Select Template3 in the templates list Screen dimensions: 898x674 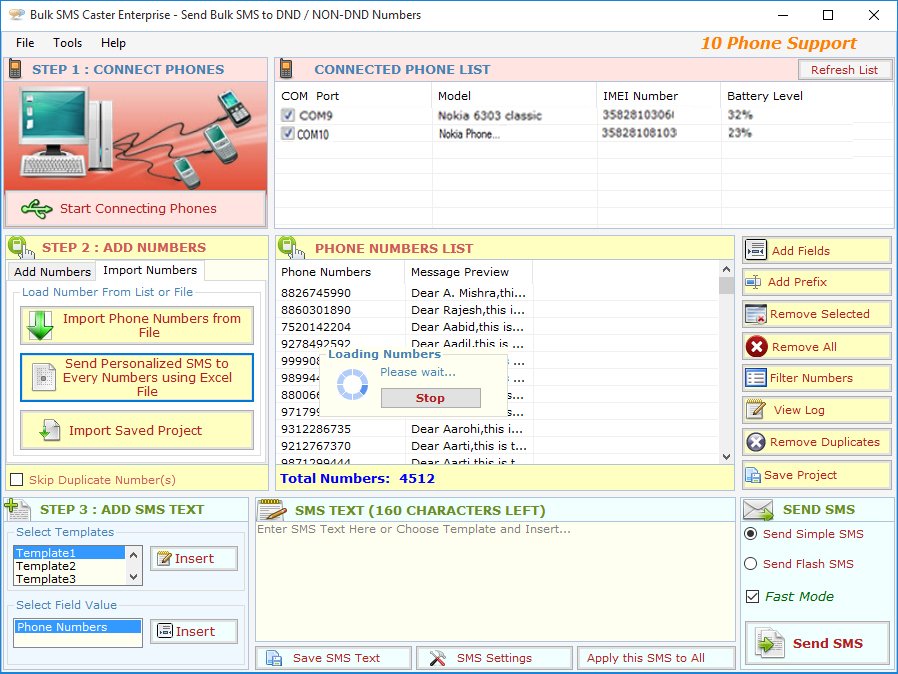(69, 579)
